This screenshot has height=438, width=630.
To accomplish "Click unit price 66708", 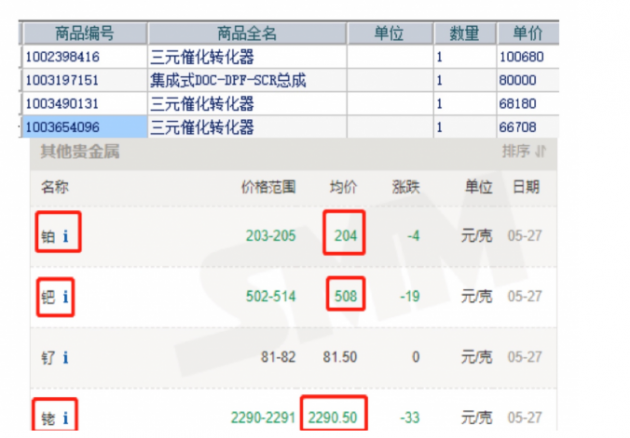I will click(x=518, y=127).
